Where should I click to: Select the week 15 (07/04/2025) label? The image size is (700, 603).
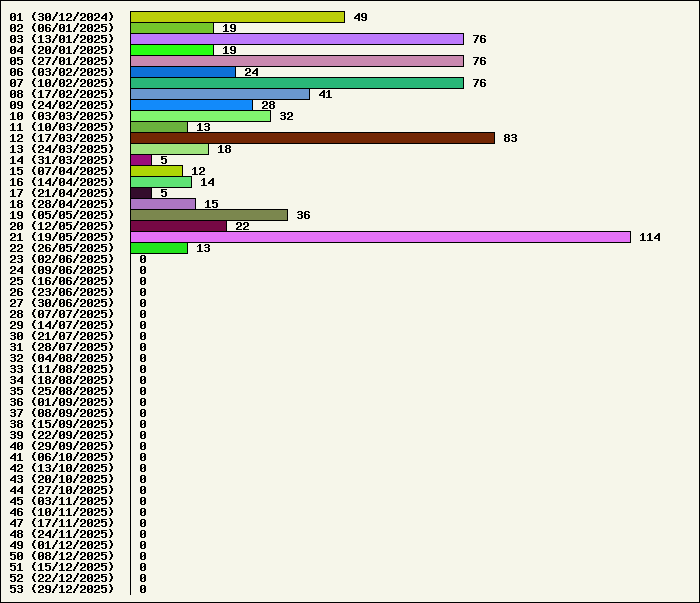[62, 171]
